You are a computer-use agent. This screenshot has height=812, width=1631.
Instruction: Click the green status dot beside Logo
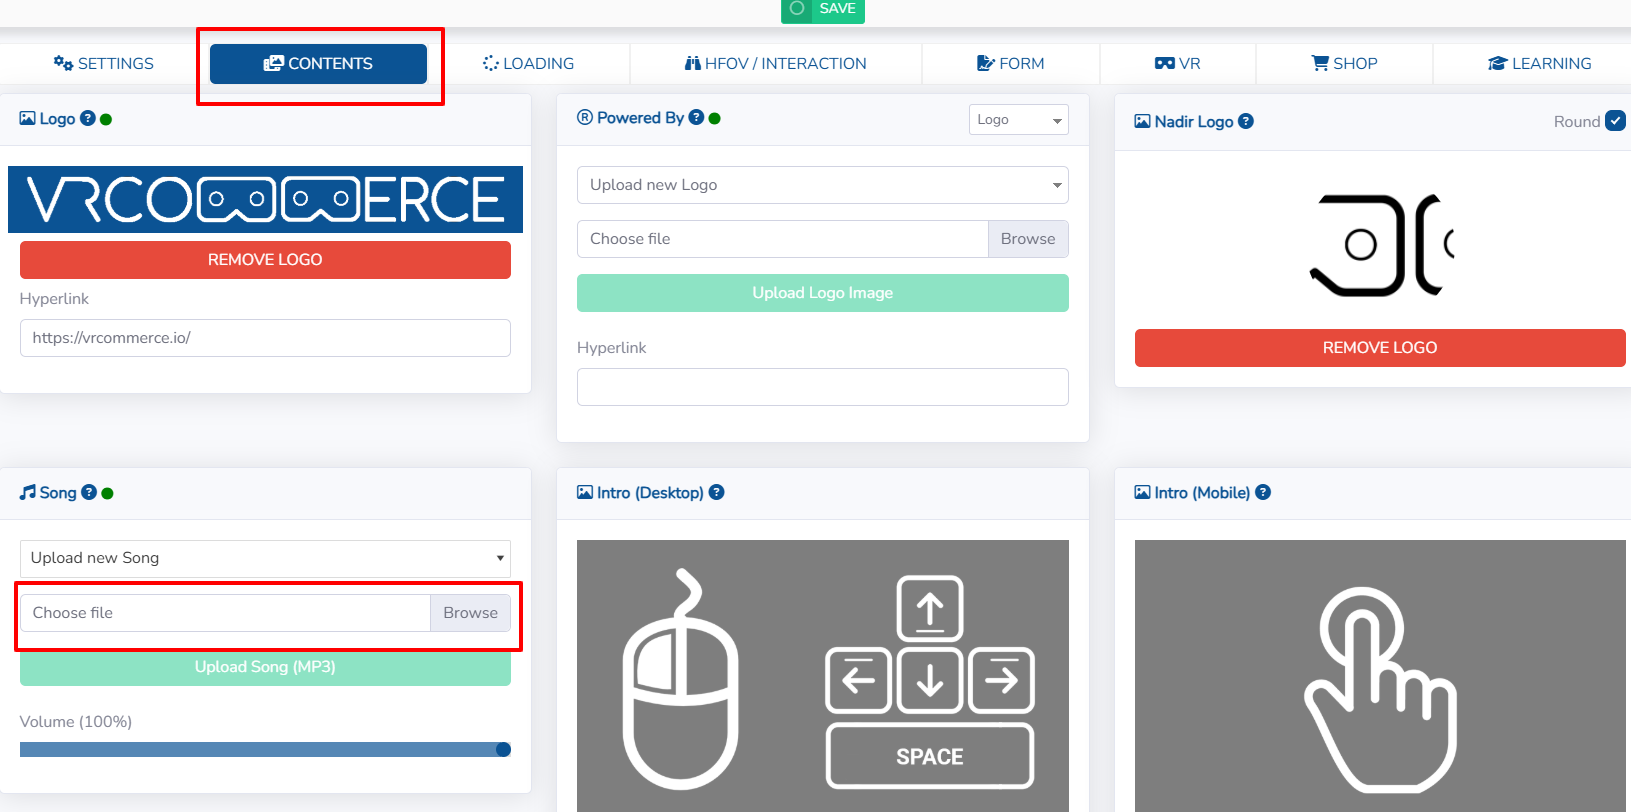click(106, 119)
